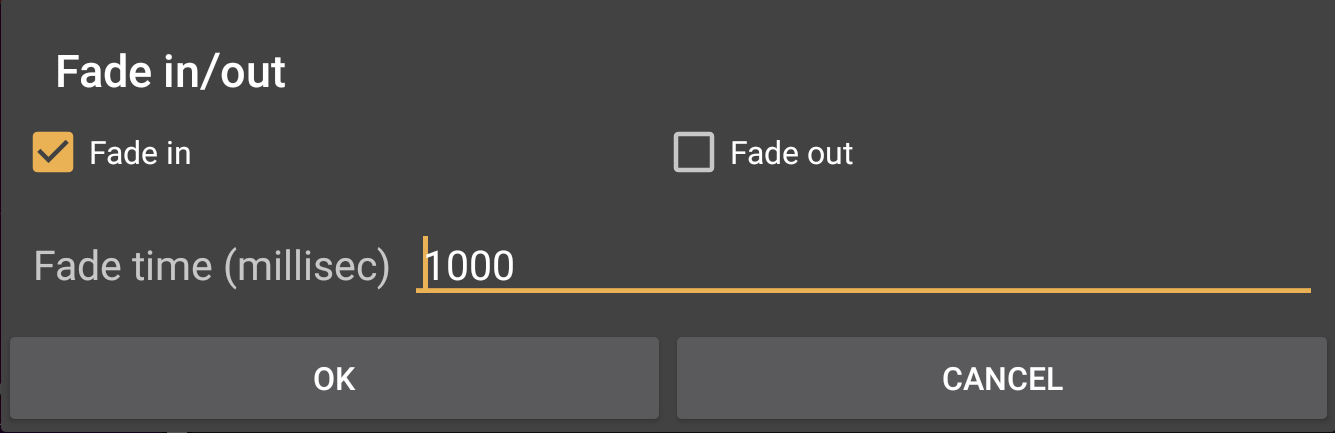This screenshot has width=1335, height=433.
Task: Select the fade duration text box
Action: (862, 266)
